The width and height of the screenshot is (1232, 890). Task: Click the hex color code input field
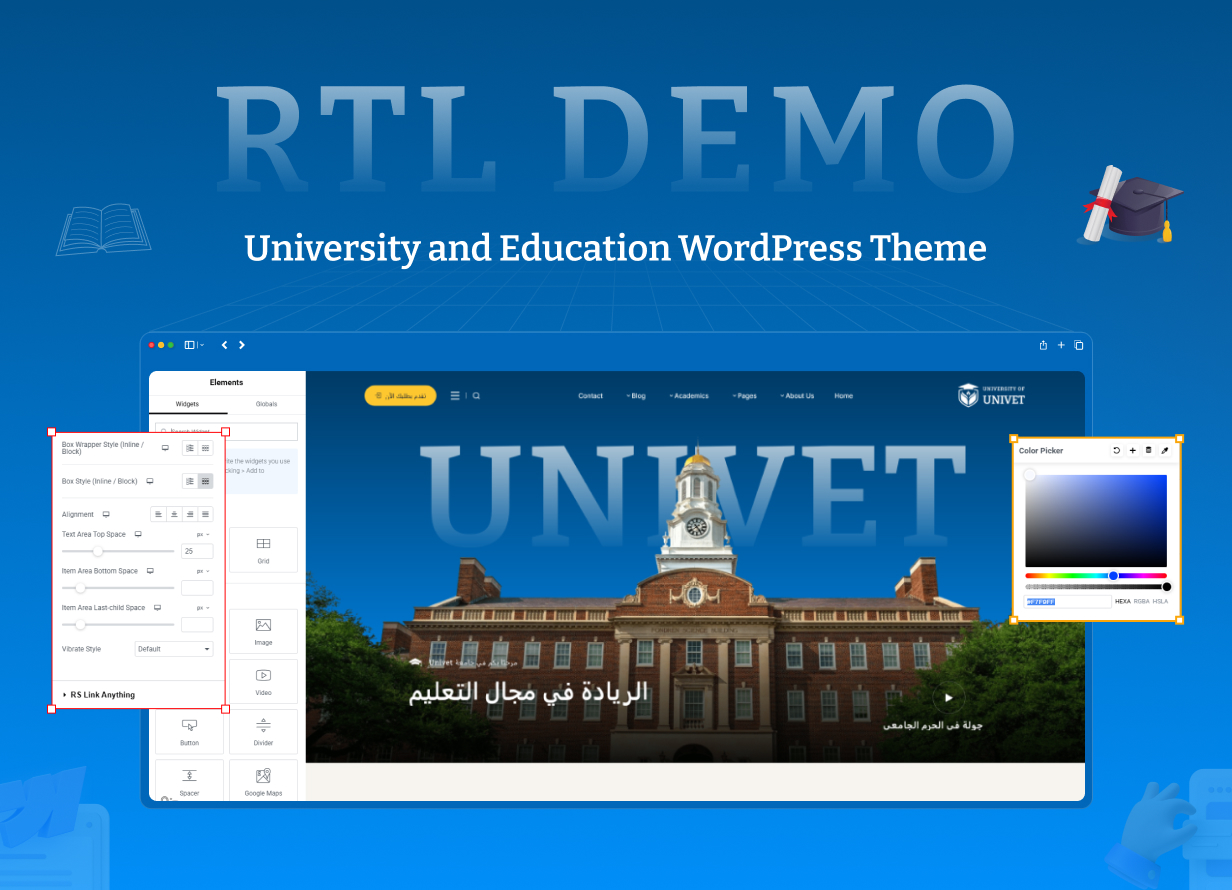(x=1068, y=602)
